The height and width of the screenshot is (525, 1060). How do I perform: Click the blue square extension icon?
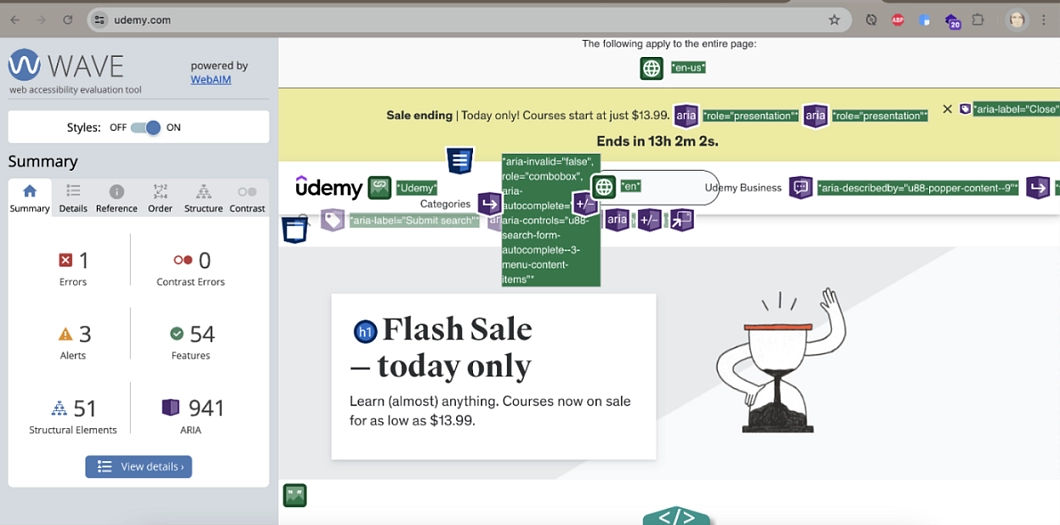925,20
